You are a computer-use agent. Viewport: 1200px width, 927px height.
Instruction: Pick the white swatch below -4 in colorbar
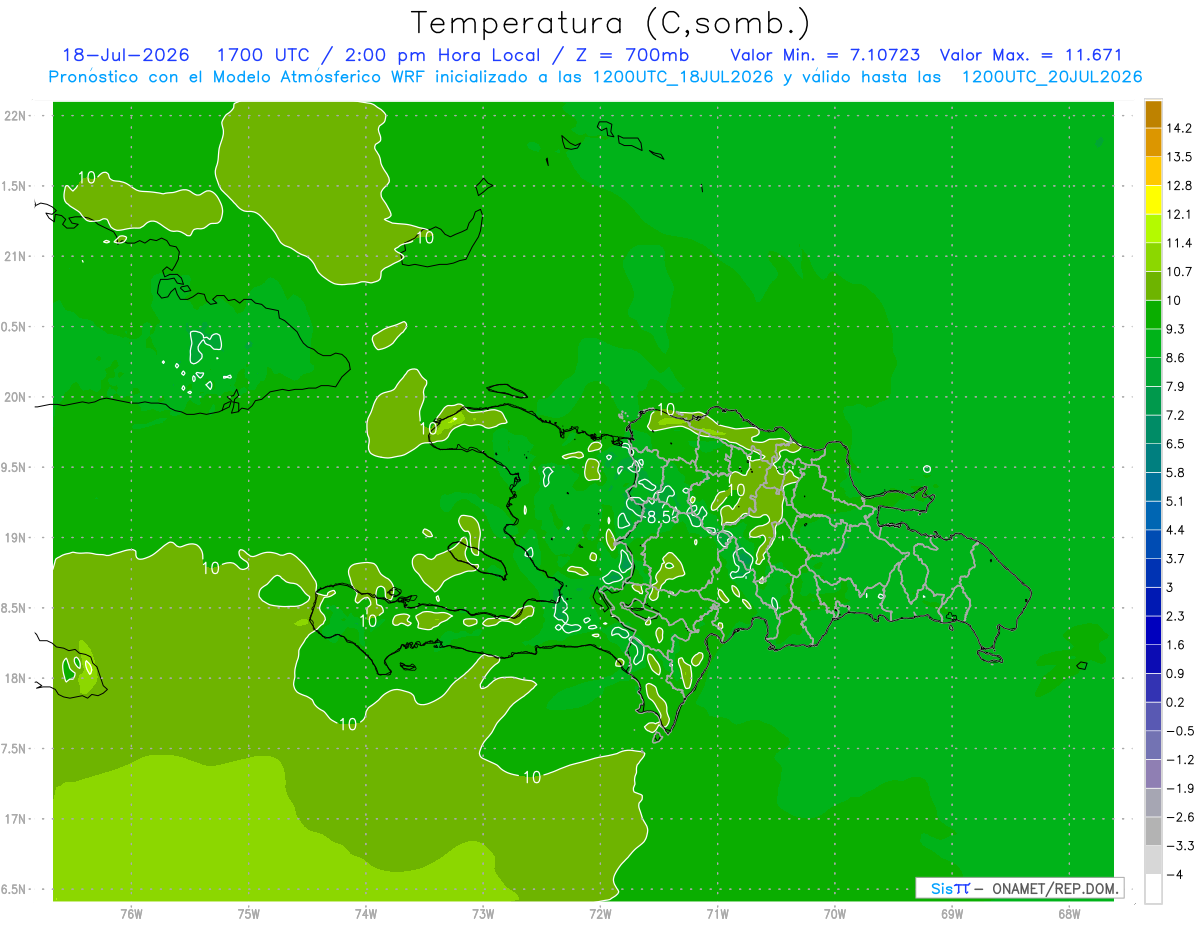pyautogui.click(x=1153, y=889)
